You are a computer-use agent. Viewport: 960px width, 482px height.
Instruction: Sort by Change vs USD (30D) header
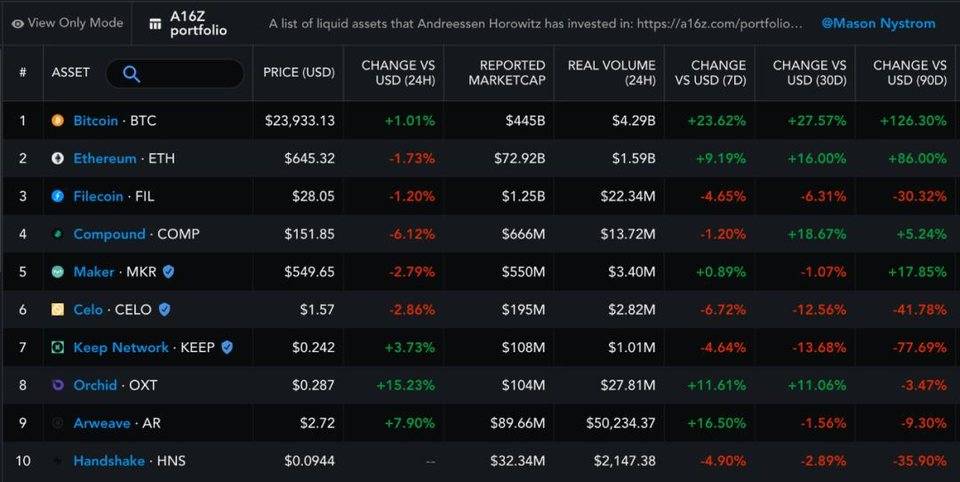(809, 72)
